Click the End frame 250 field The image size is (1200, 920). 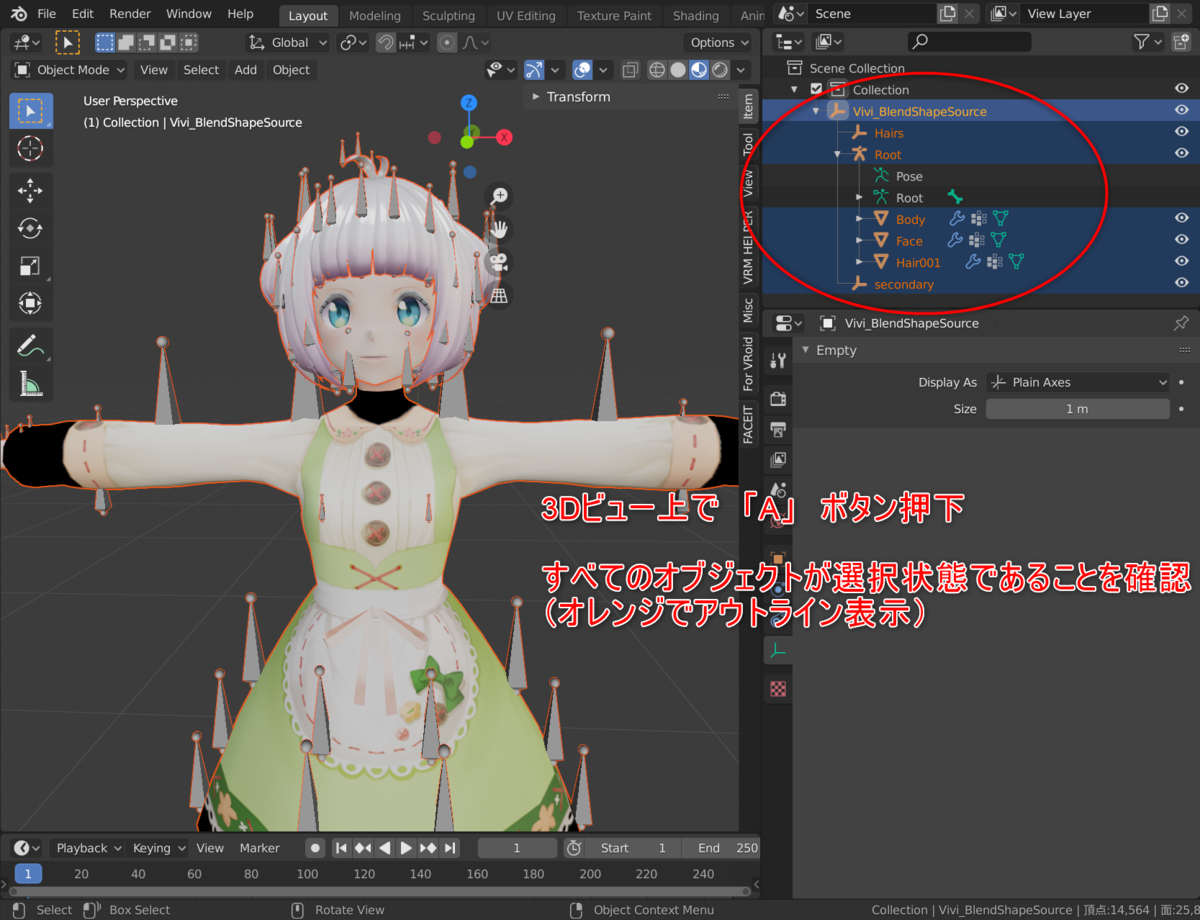tap(720, 848)
